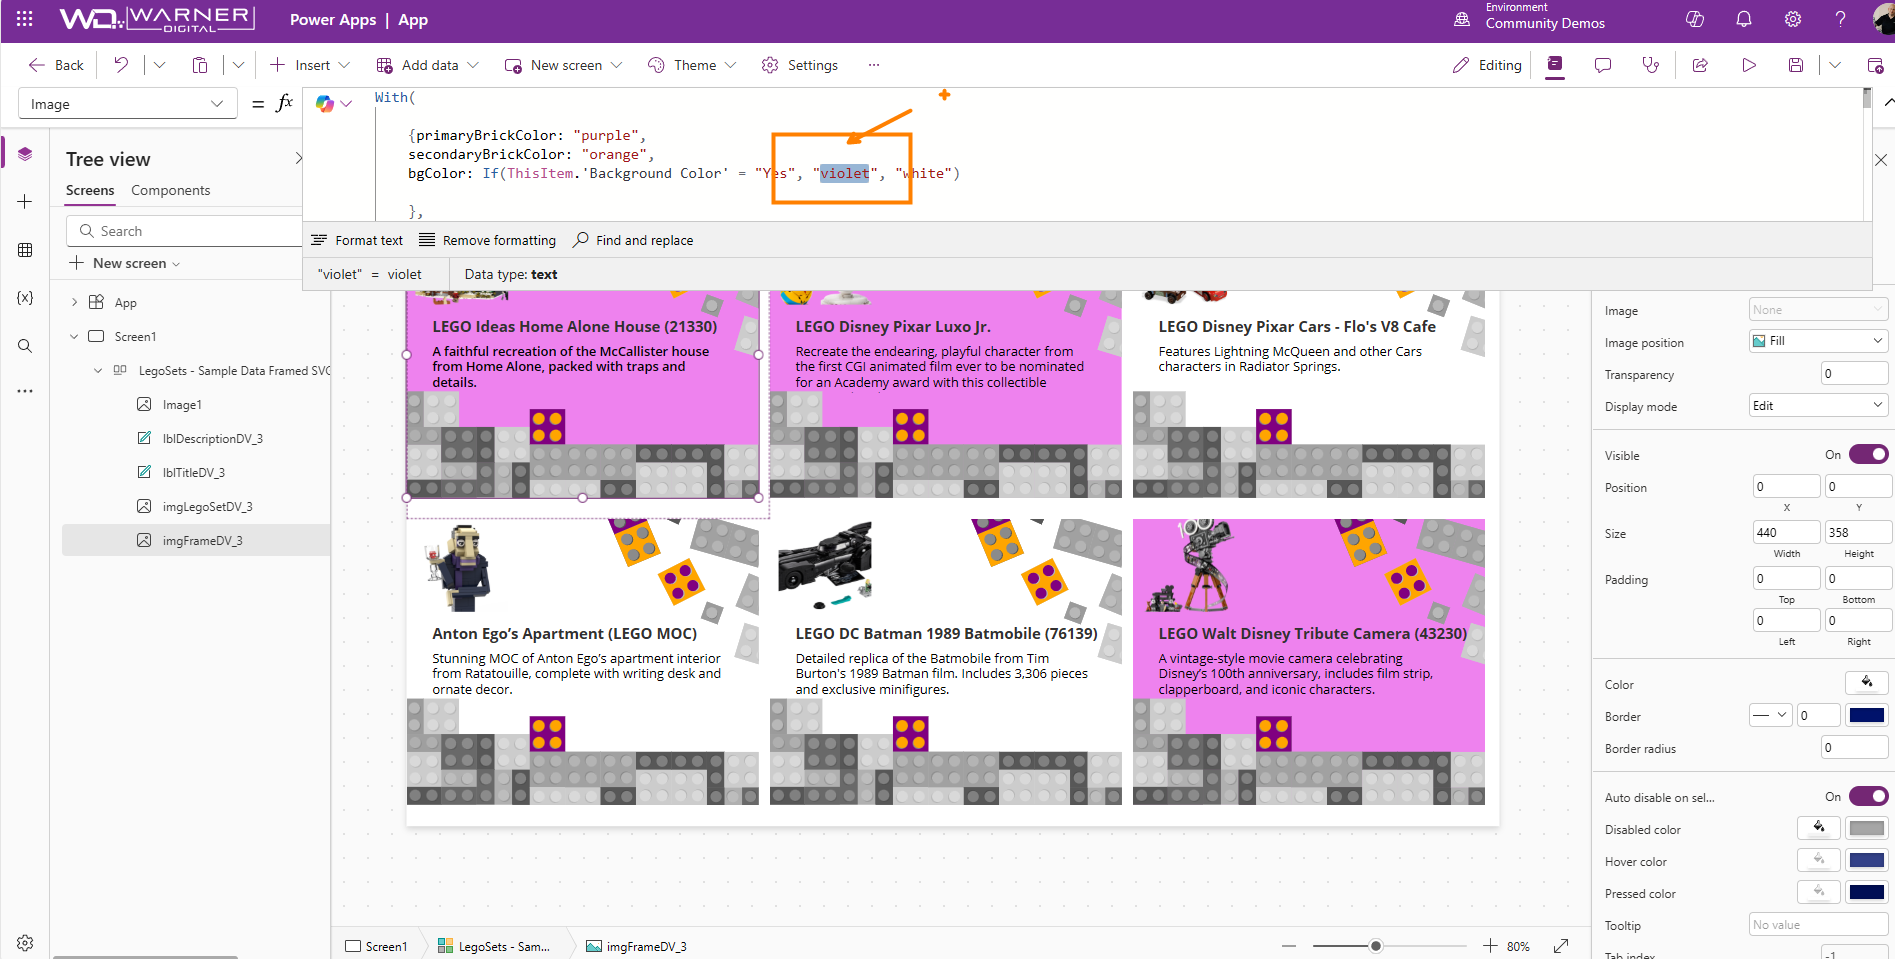The image size is (1895, 959).
Task: Open the left rail more options ellipsis
Action: [25, 391]
